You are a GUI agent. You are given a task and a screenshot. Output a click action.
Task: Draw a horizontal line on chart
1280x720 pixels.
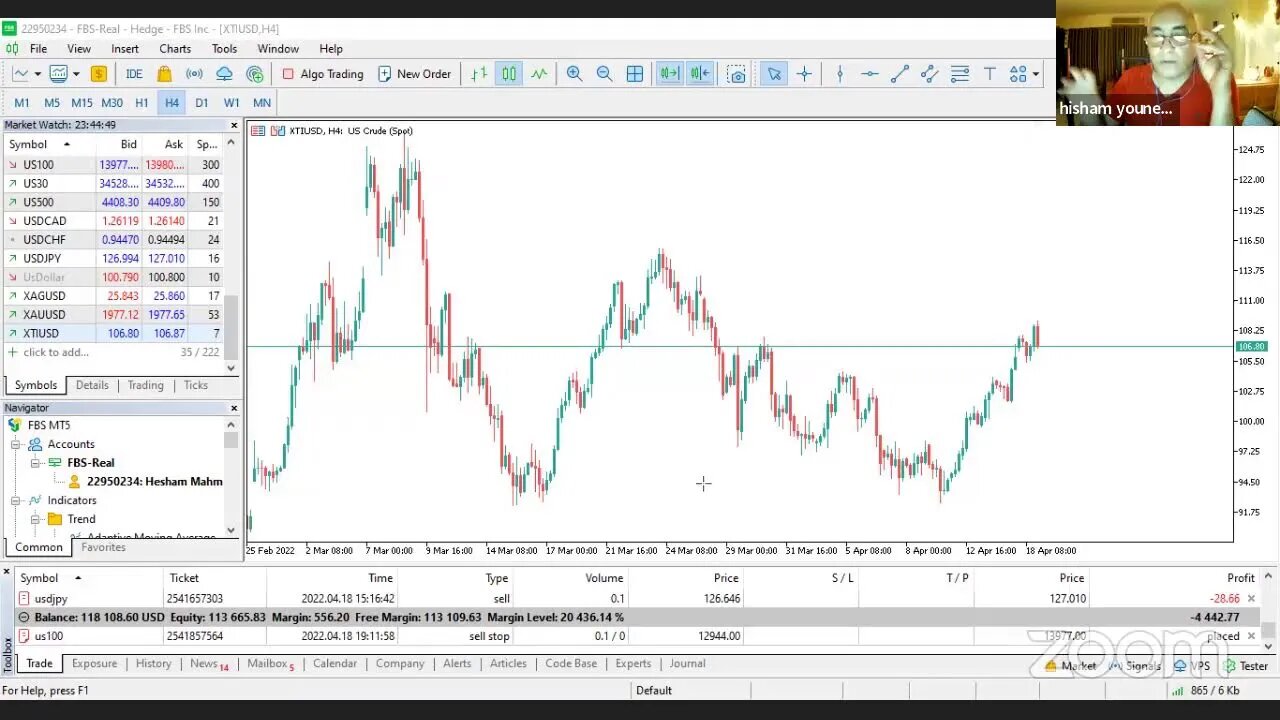click(x=870, y=74)
